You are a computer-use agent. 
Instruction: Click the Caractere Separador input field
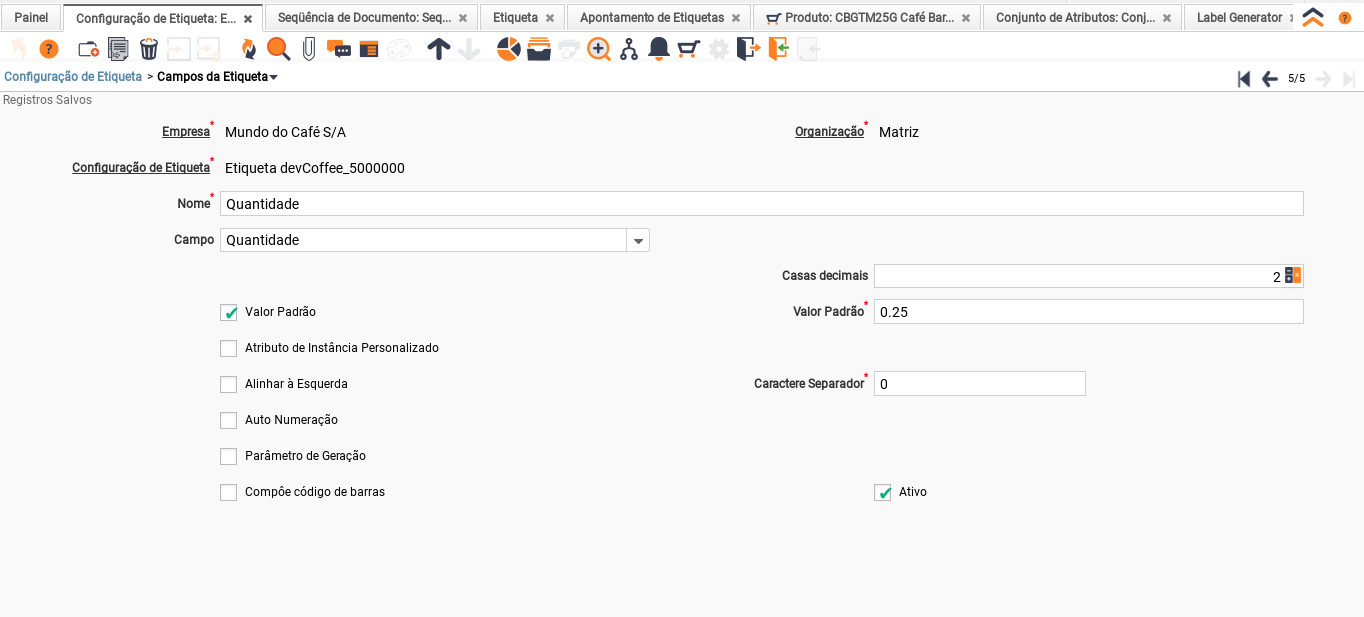[980, 384]
